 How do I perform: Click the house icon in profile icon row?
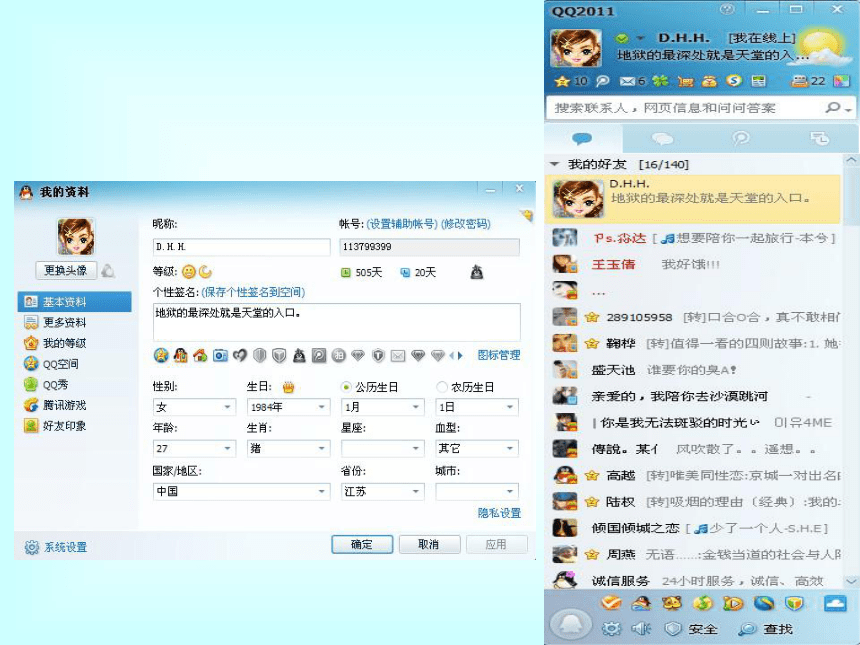click(200, 355)
